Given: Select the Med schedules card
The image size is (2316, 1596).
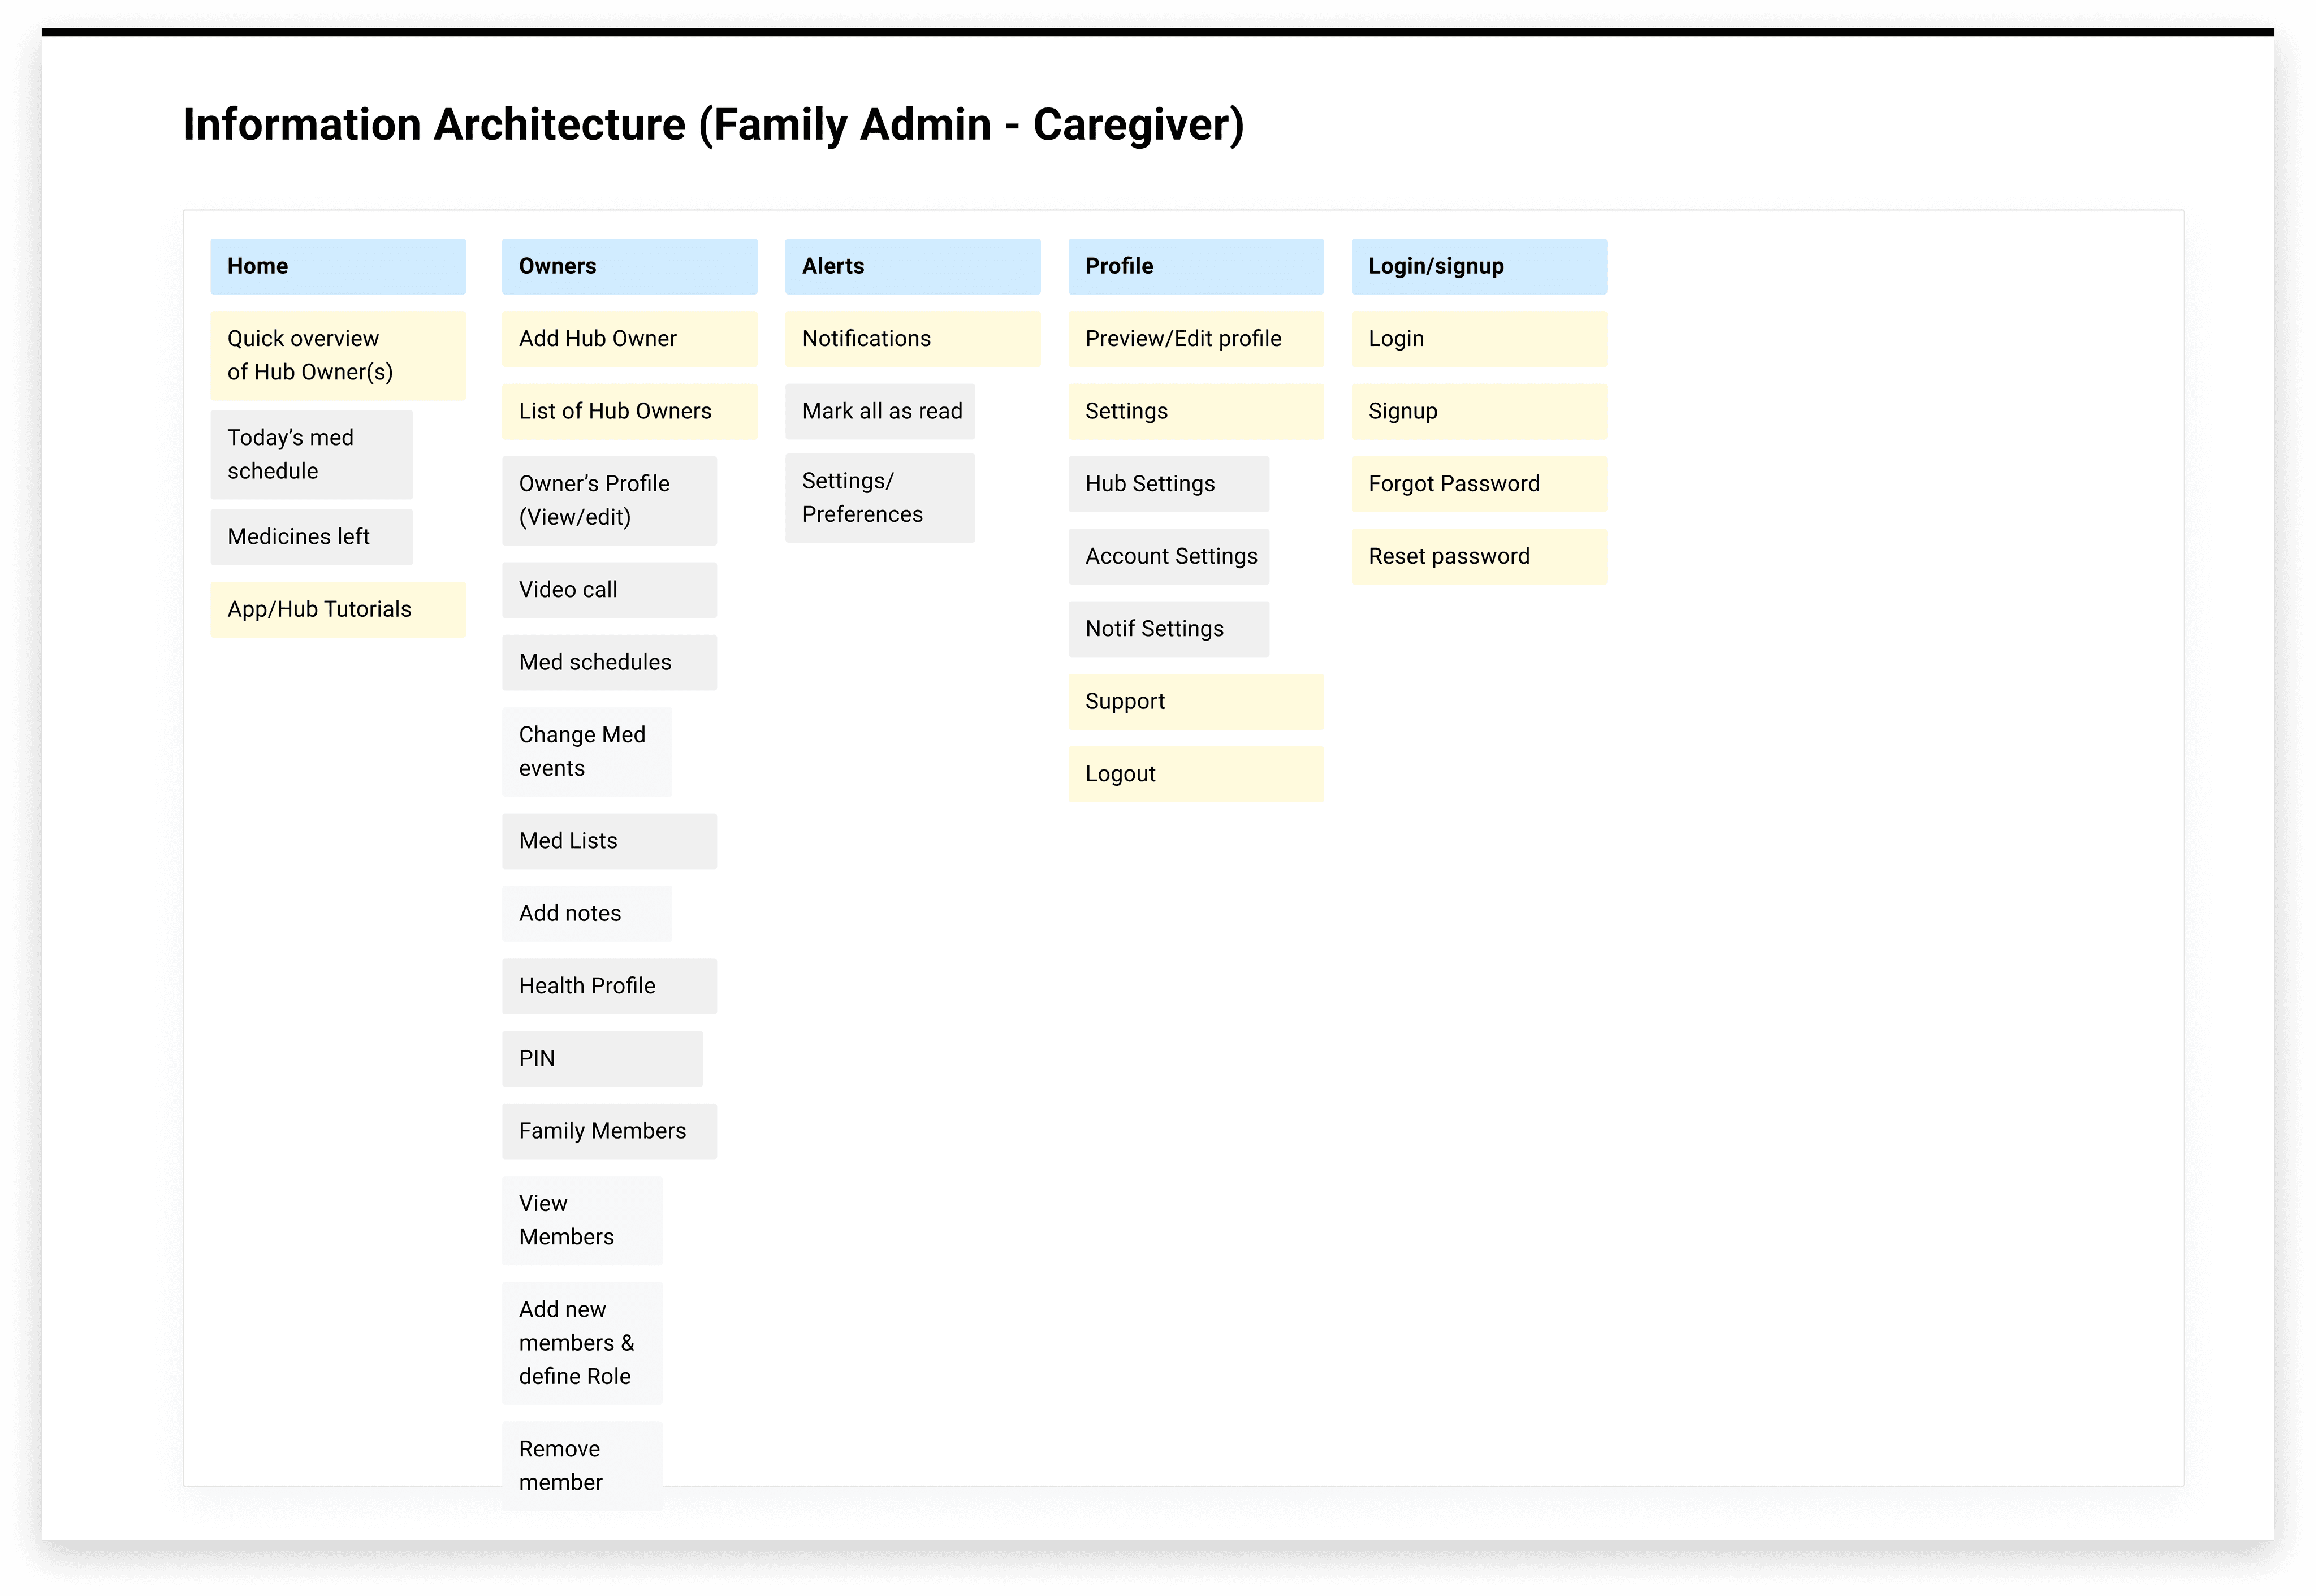Looking at the screenshot, I should [609, 662].
